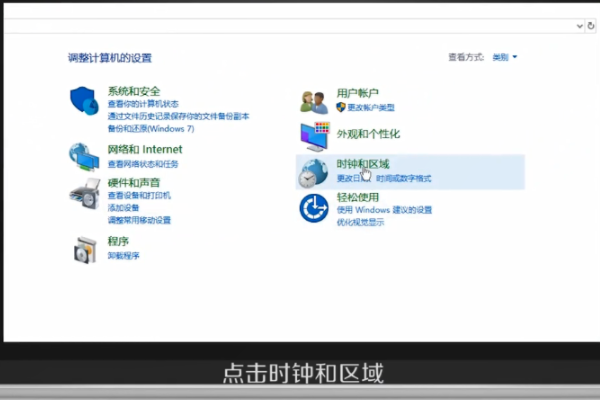This screenshot has width=600, height=400.
Task: Refresh the address bar with reload icon
Action: click(x=591, y=26)
